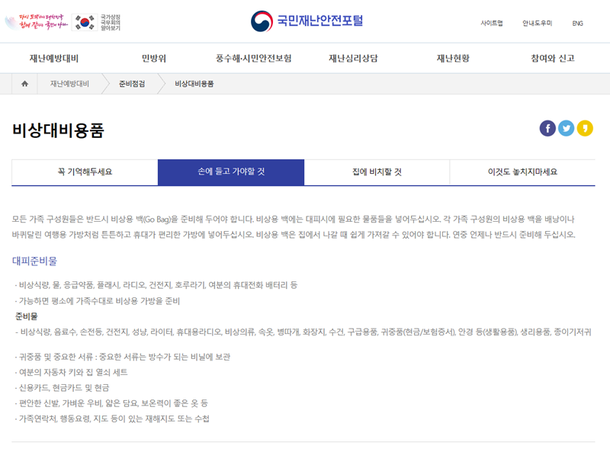610x449 pixels.
Task: Switch to the 꼭 기억해두세요 tab
Action: 85,172
